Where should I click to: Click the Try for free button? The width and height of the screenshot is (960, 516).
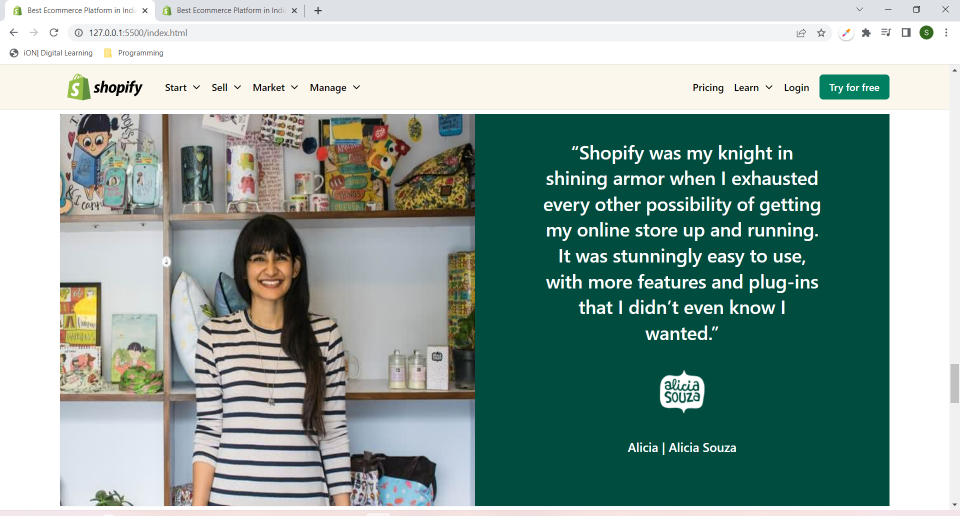(x=854, y=88)
